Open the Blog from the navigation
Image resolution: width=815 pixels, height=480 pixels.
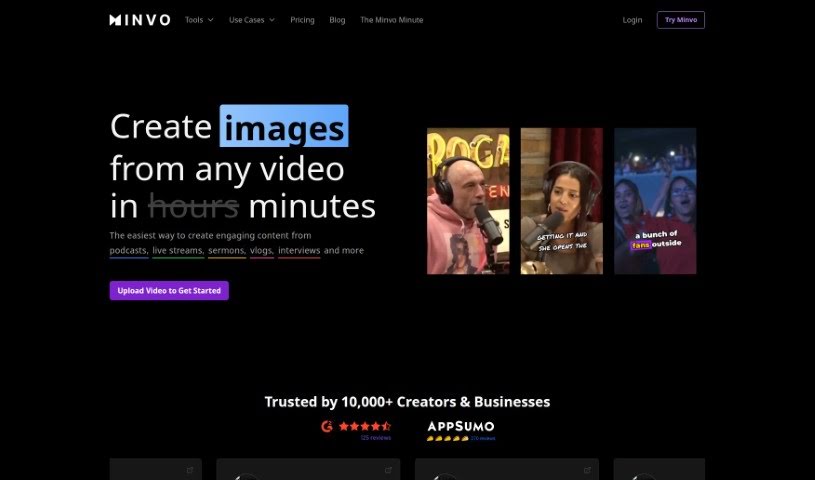click(x=337, y=20)
